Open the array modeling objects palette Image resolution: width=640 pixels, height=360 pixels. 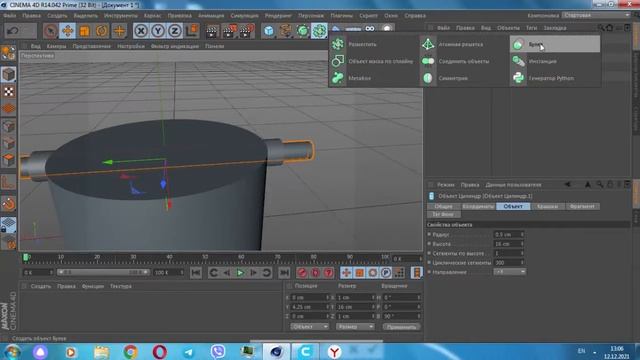pos(319,31)
